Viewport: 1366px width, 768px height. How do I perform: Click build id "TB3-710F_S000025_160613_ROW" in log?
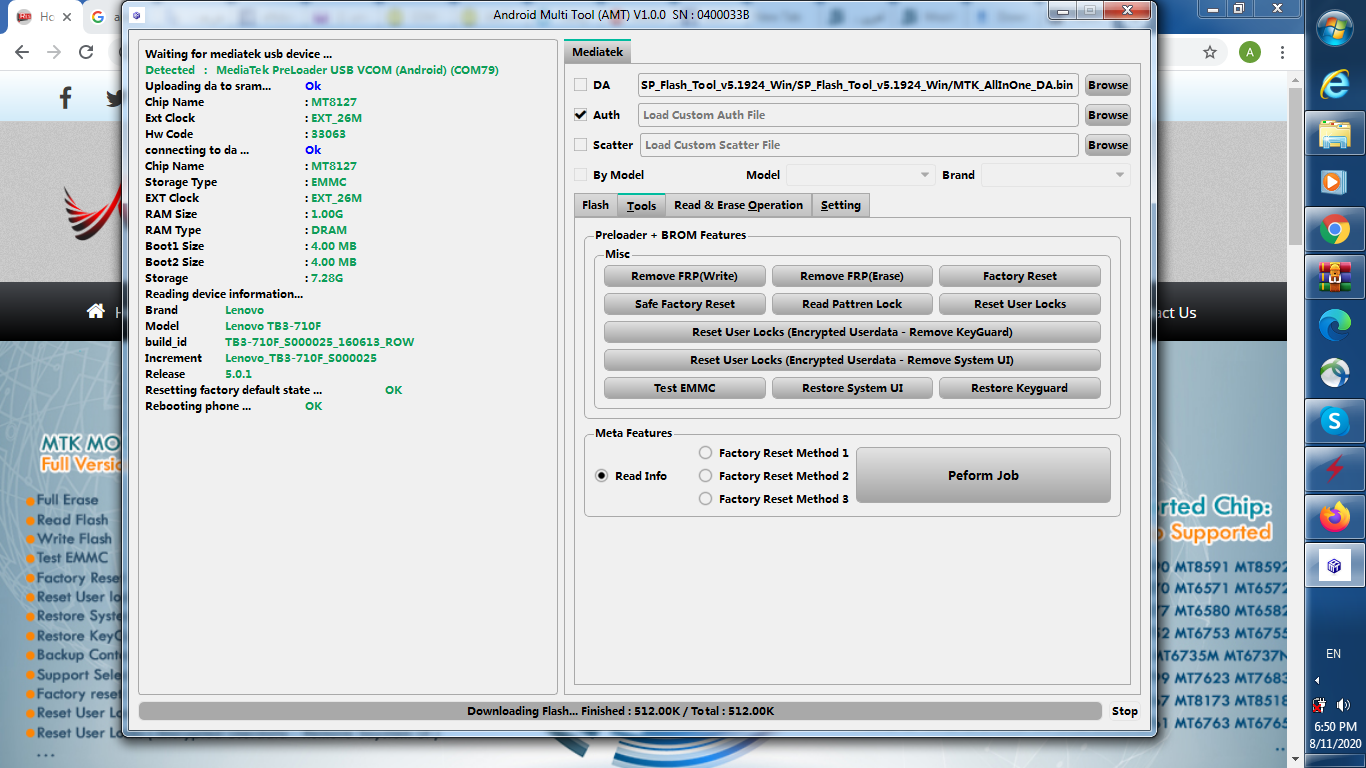319,342
